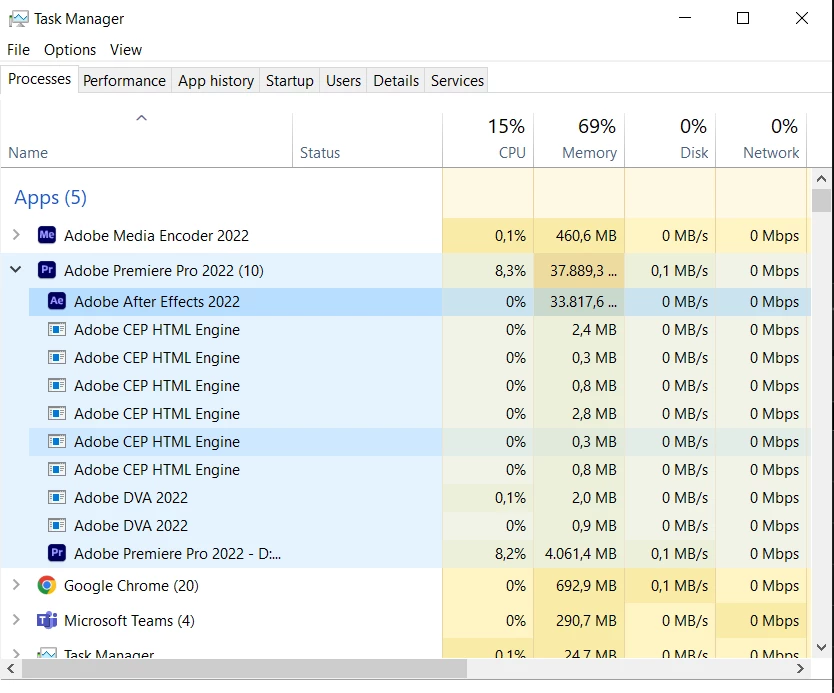Sort by Disk usage column
The height and width of the screenshot is (693, 834).
pos(670,140)
